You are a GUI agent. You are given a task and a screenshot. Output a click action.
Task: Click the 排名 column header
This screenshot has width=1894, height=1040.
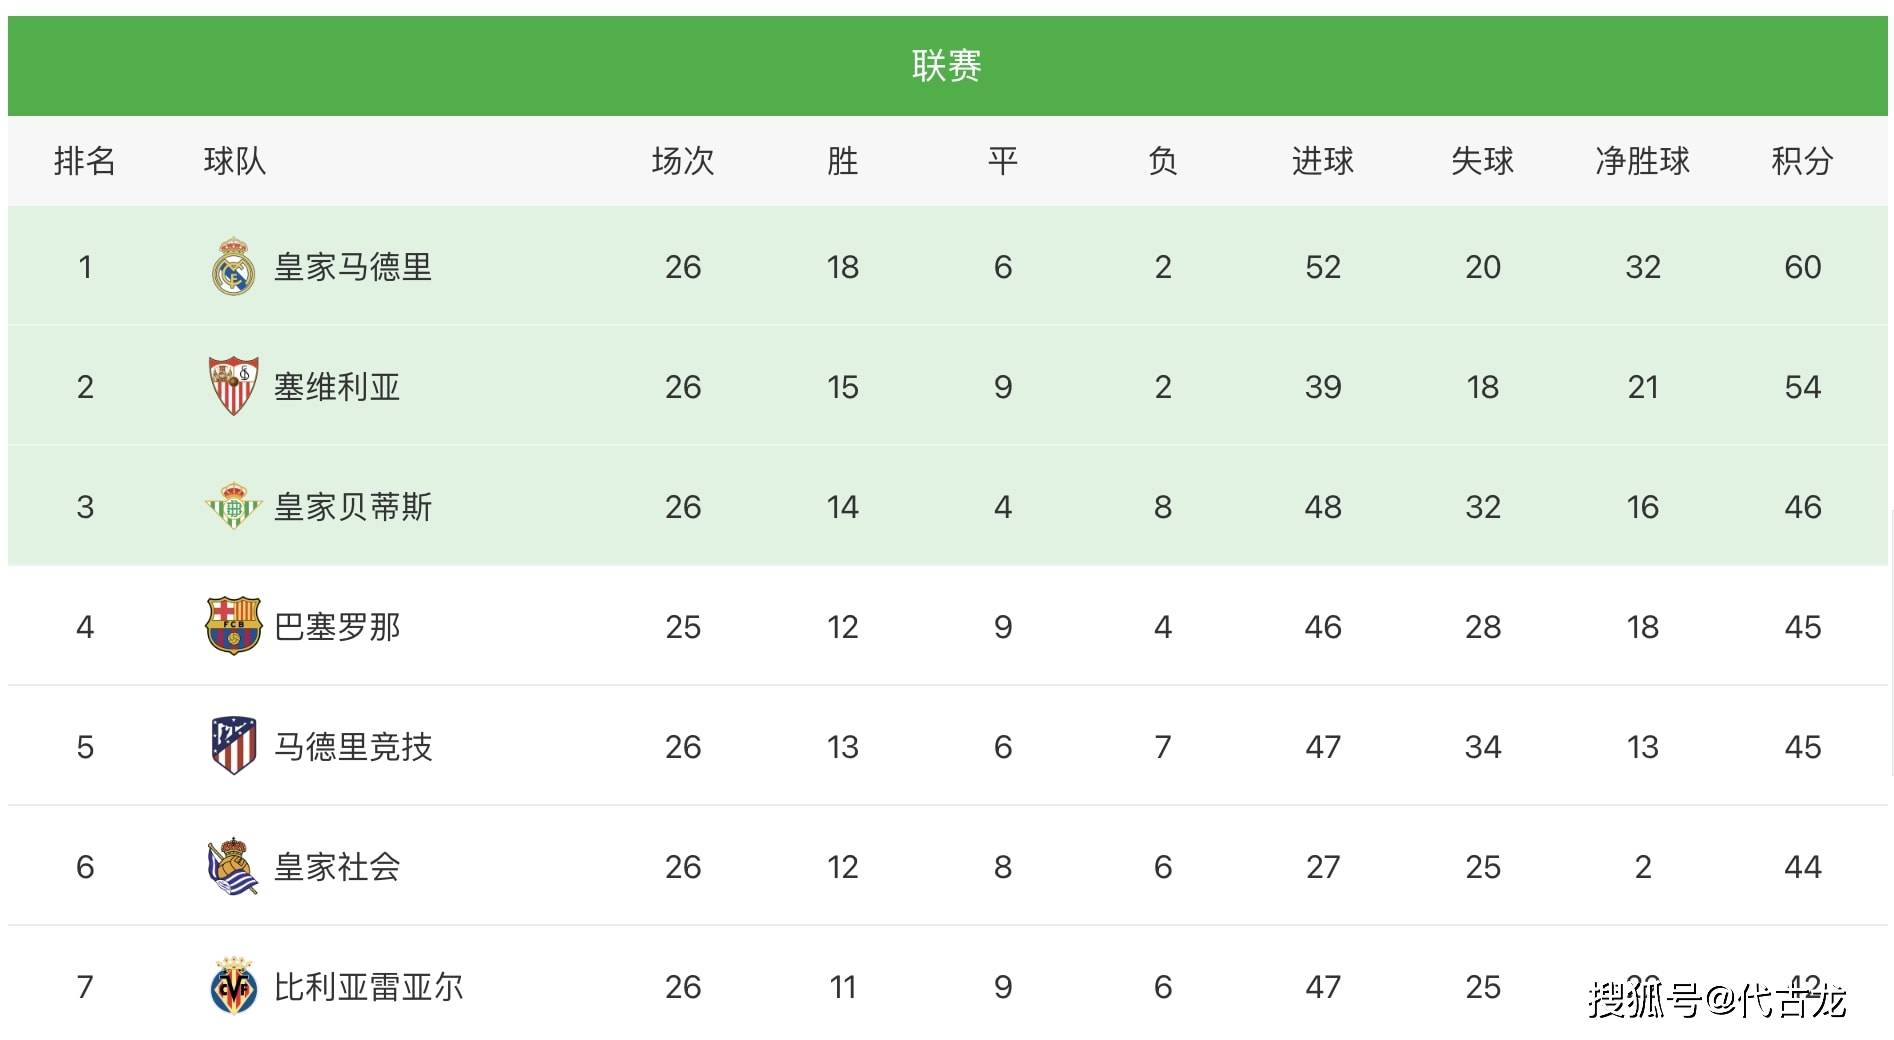tap(85, 161)
